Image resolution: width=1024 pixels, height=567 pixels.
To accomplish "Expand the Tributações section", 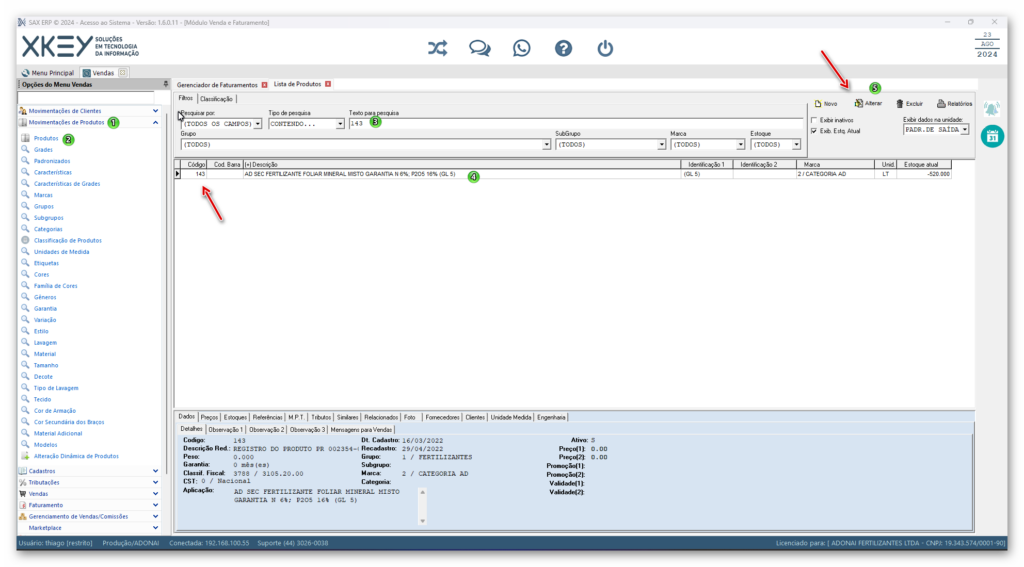I will point(155,482).
